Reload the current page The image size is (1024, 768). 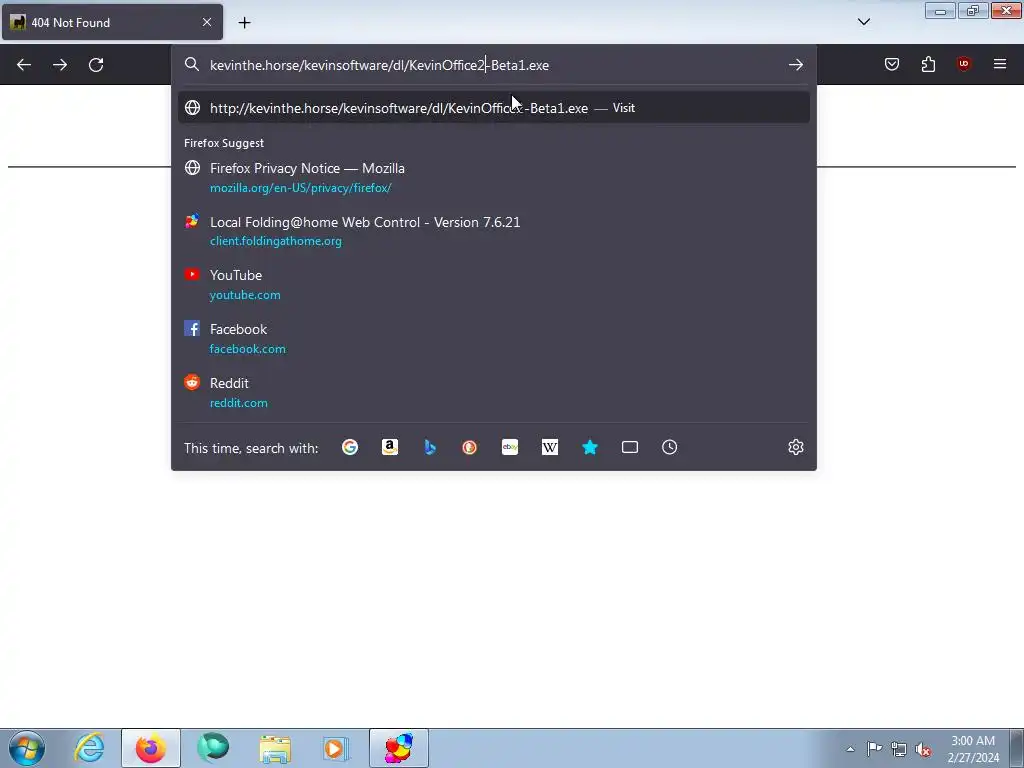pos(96,65)
